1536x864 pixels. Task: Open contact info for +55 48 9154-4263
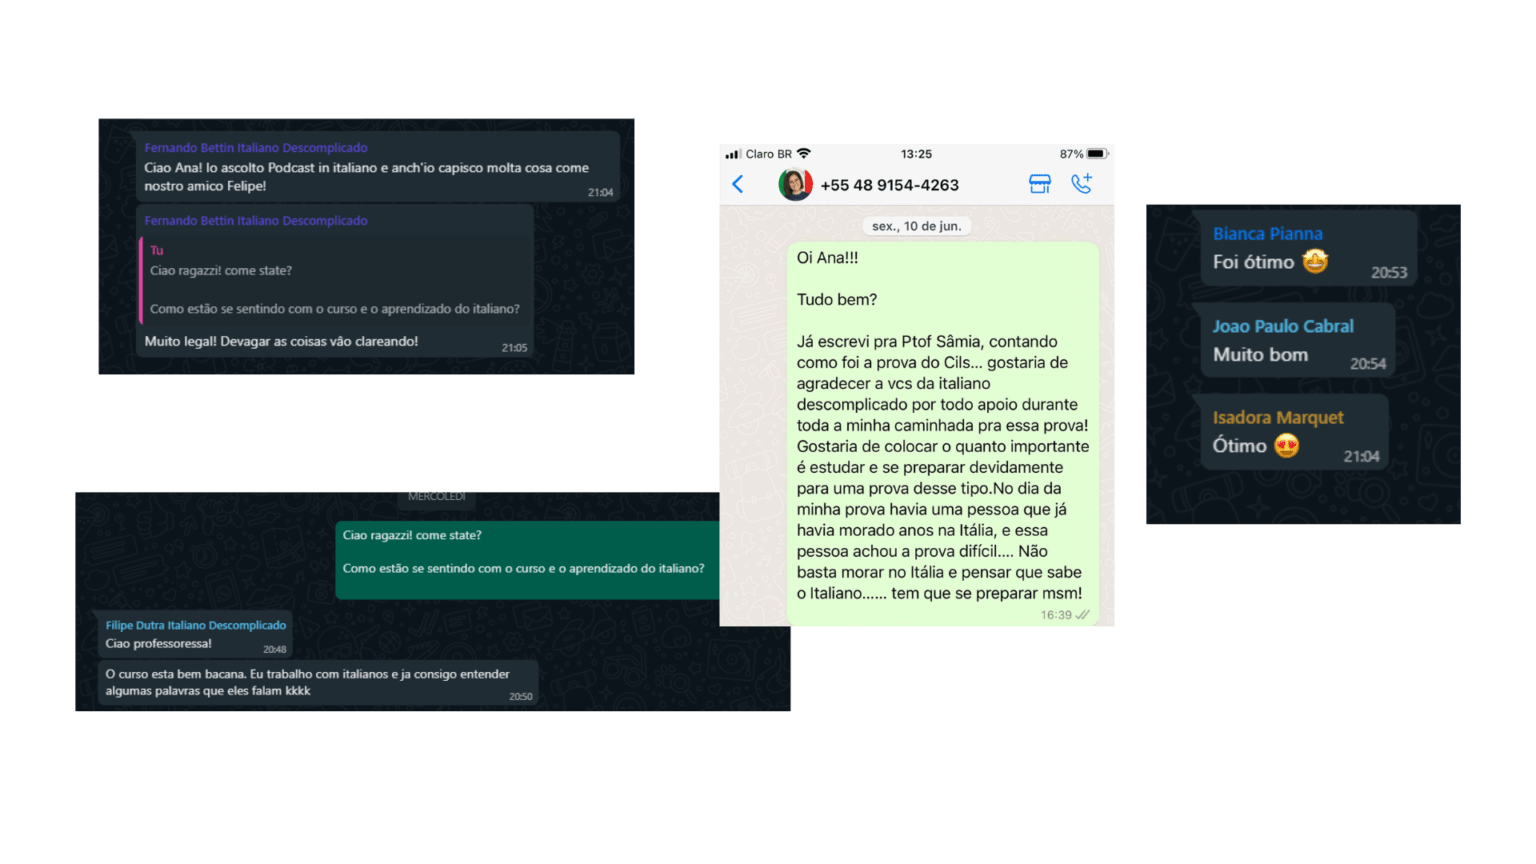(x=889, y=185)
